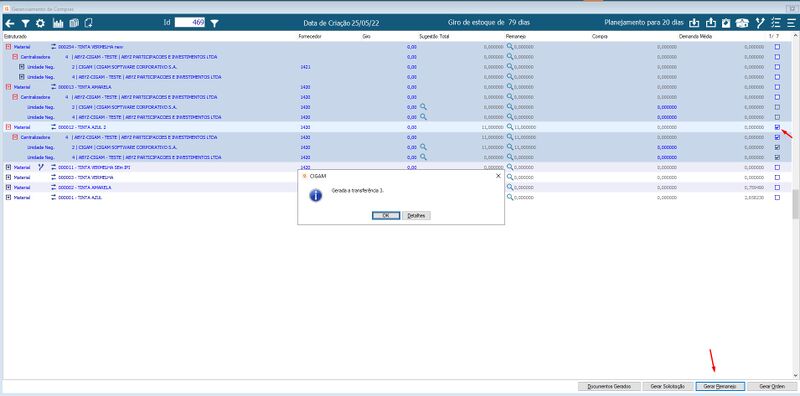Open the hamburger menu icon
Screen dimensions: 800x396
pos(791,23)
